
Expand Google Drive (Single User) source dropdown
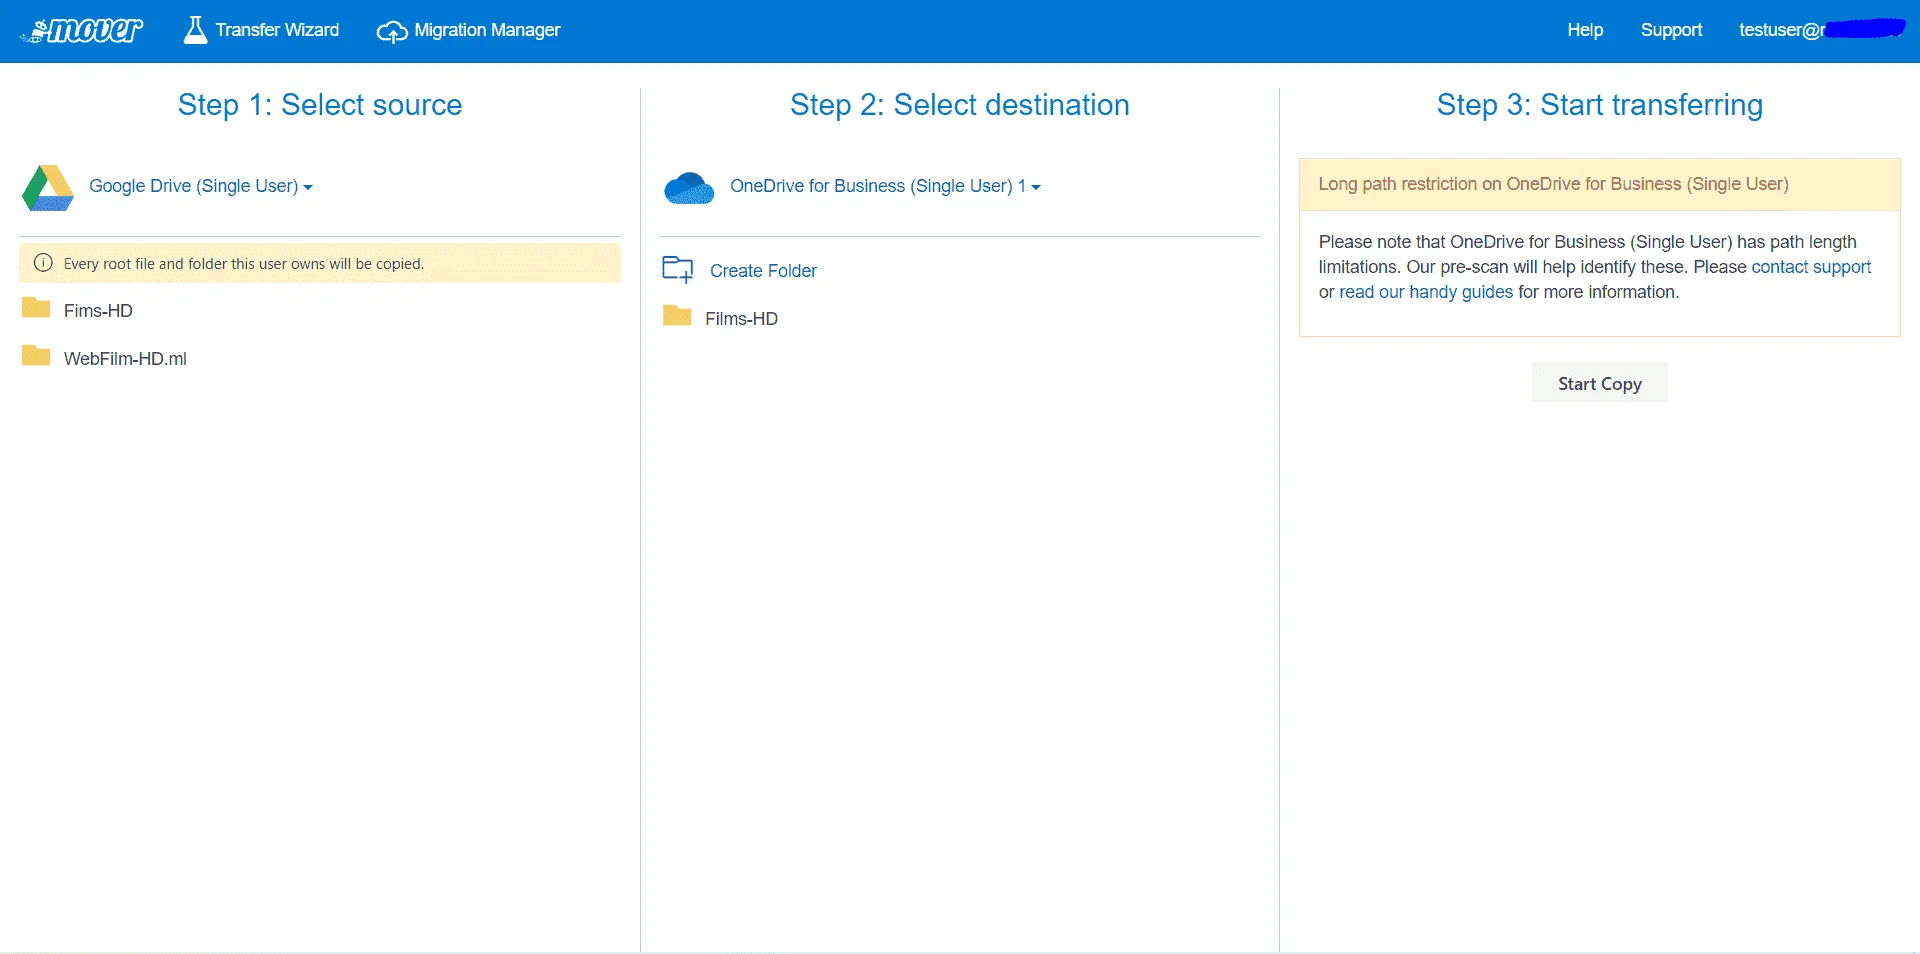tap(201, 186)
